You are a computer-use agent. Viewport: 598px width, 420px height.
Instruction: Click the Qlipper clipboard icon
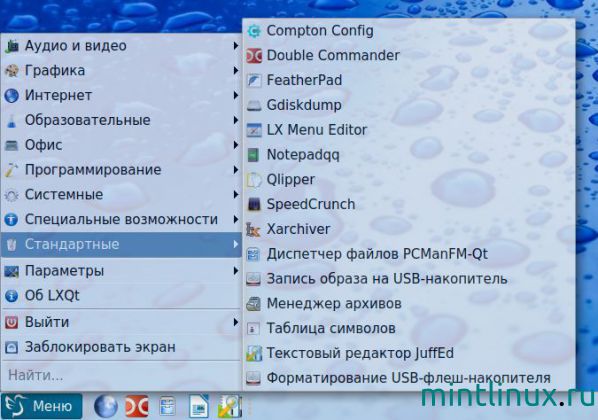point(254,180)
